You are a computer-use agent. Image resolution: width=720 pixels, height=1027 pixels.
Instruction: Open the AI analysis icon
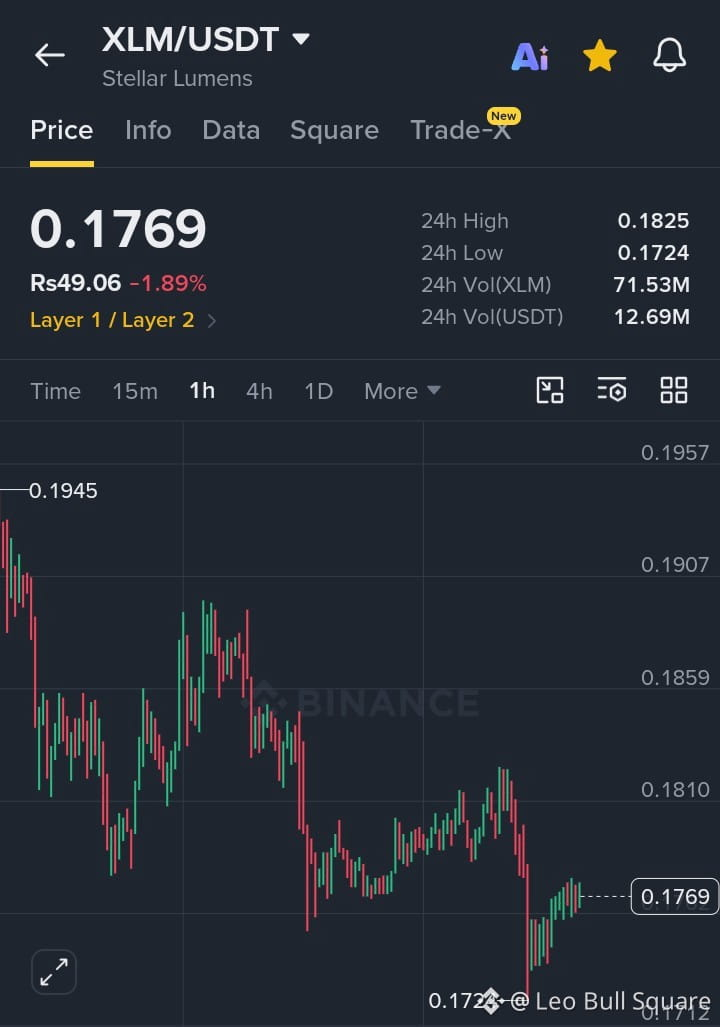(530, 56)
